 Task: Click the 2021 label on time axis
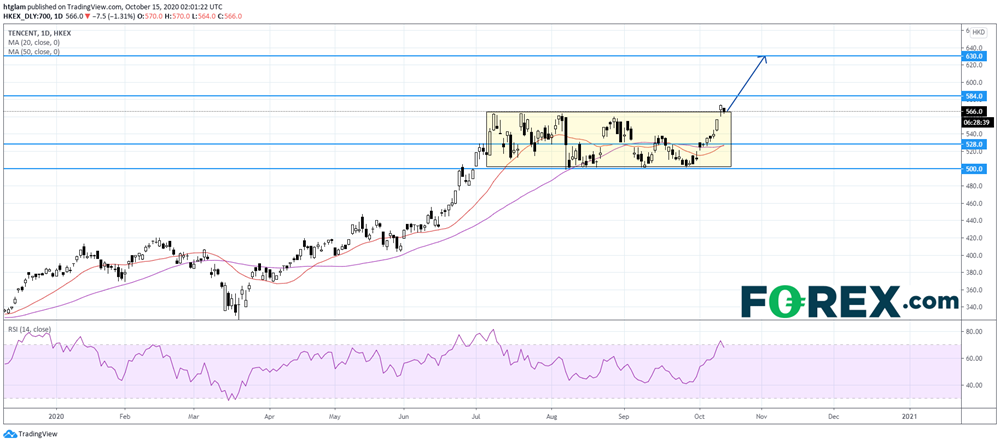910,413
